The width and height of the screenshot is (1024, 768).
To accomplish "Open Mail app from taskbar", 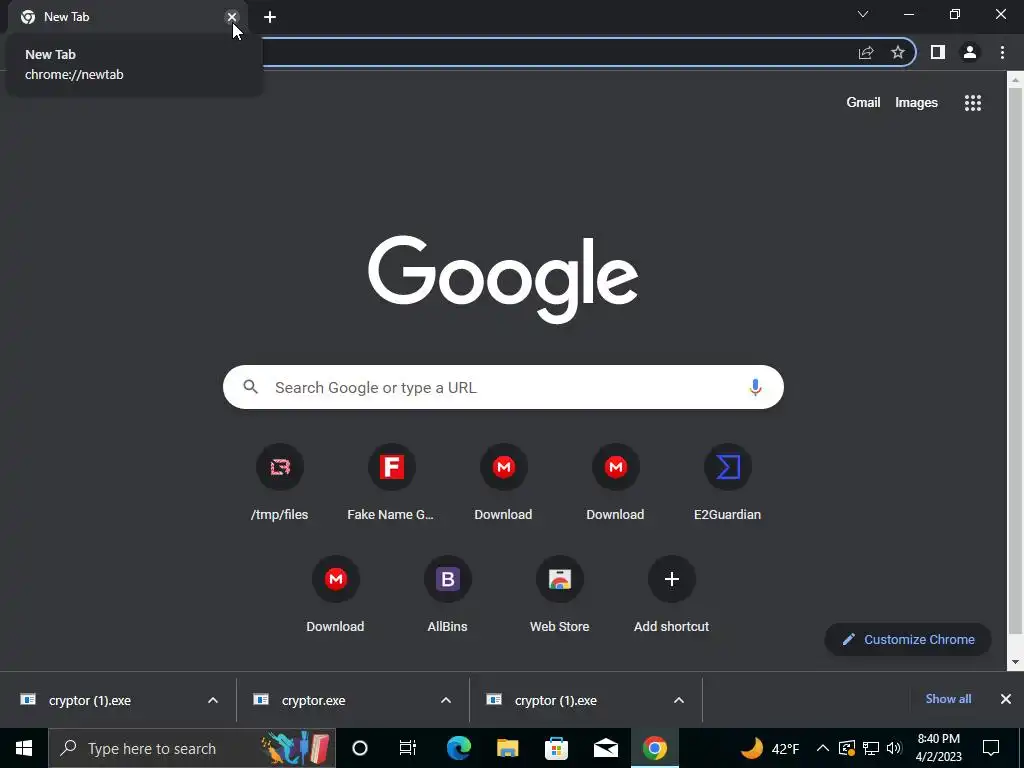I will tap(605, 748).
